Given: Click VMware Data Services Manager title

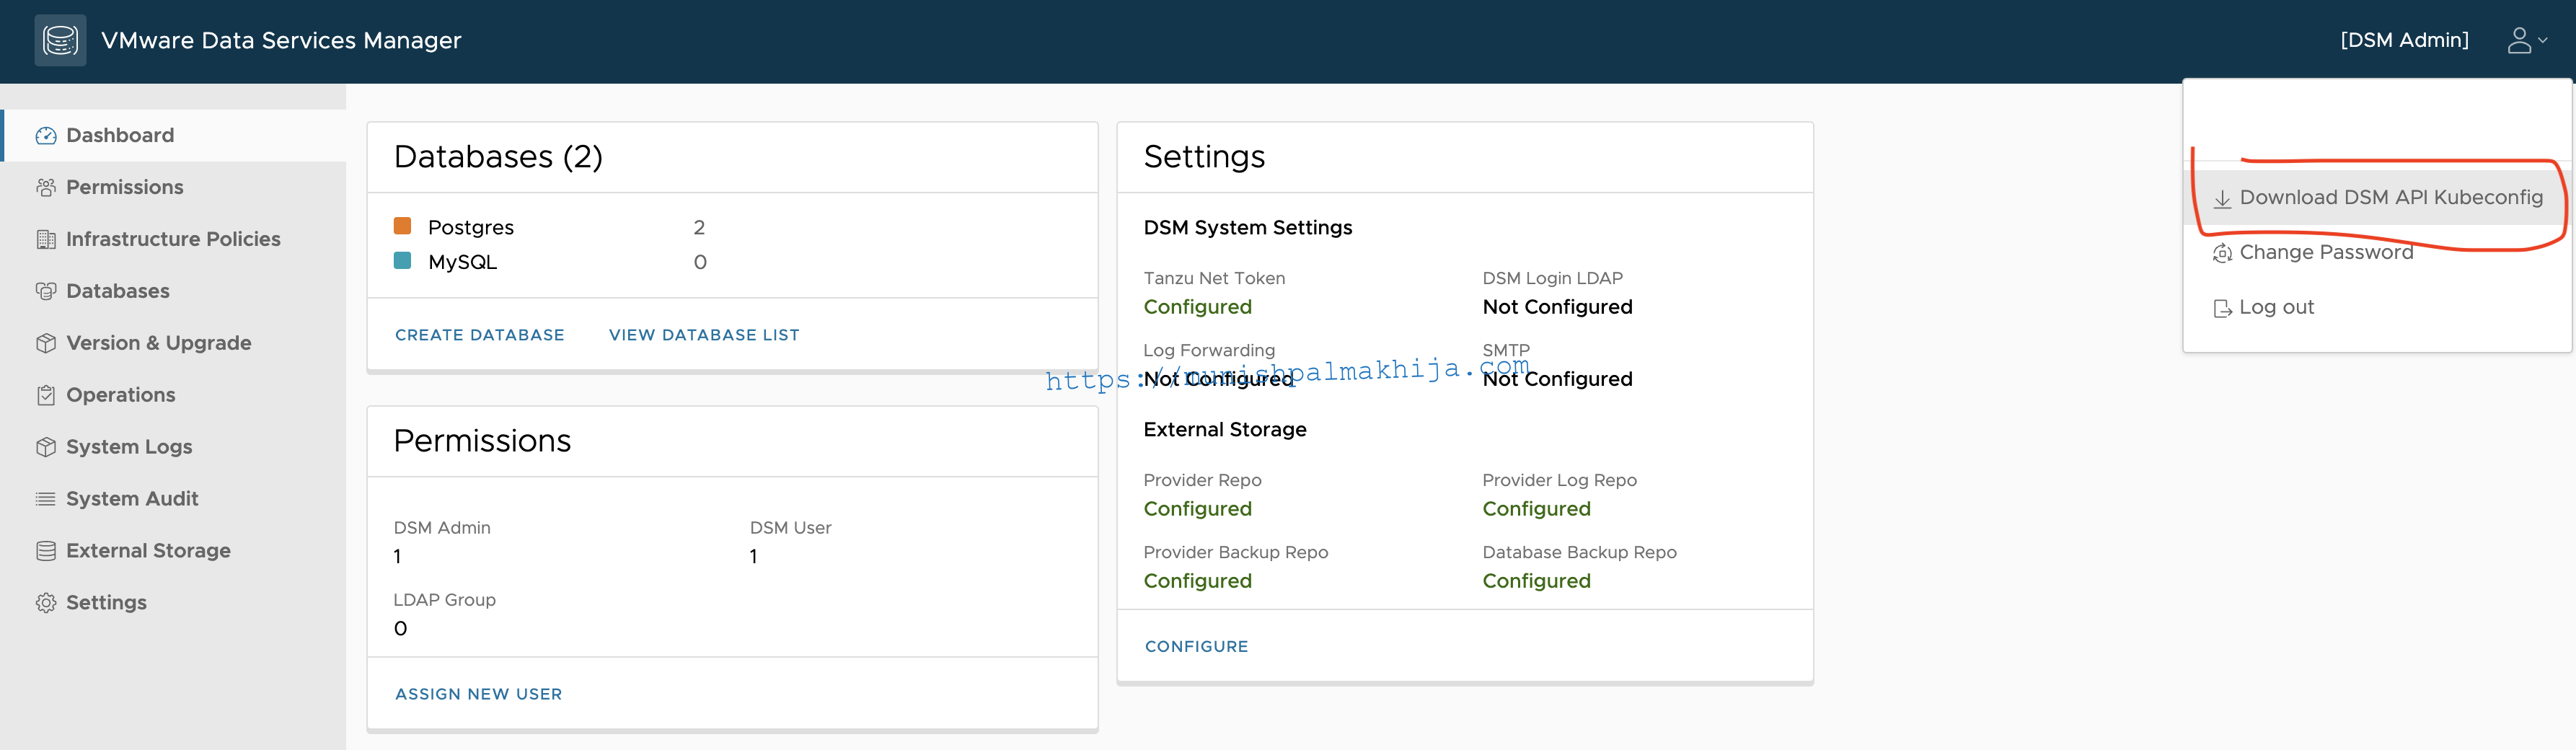Looking at the screenshot, I should tap(281, 40).
